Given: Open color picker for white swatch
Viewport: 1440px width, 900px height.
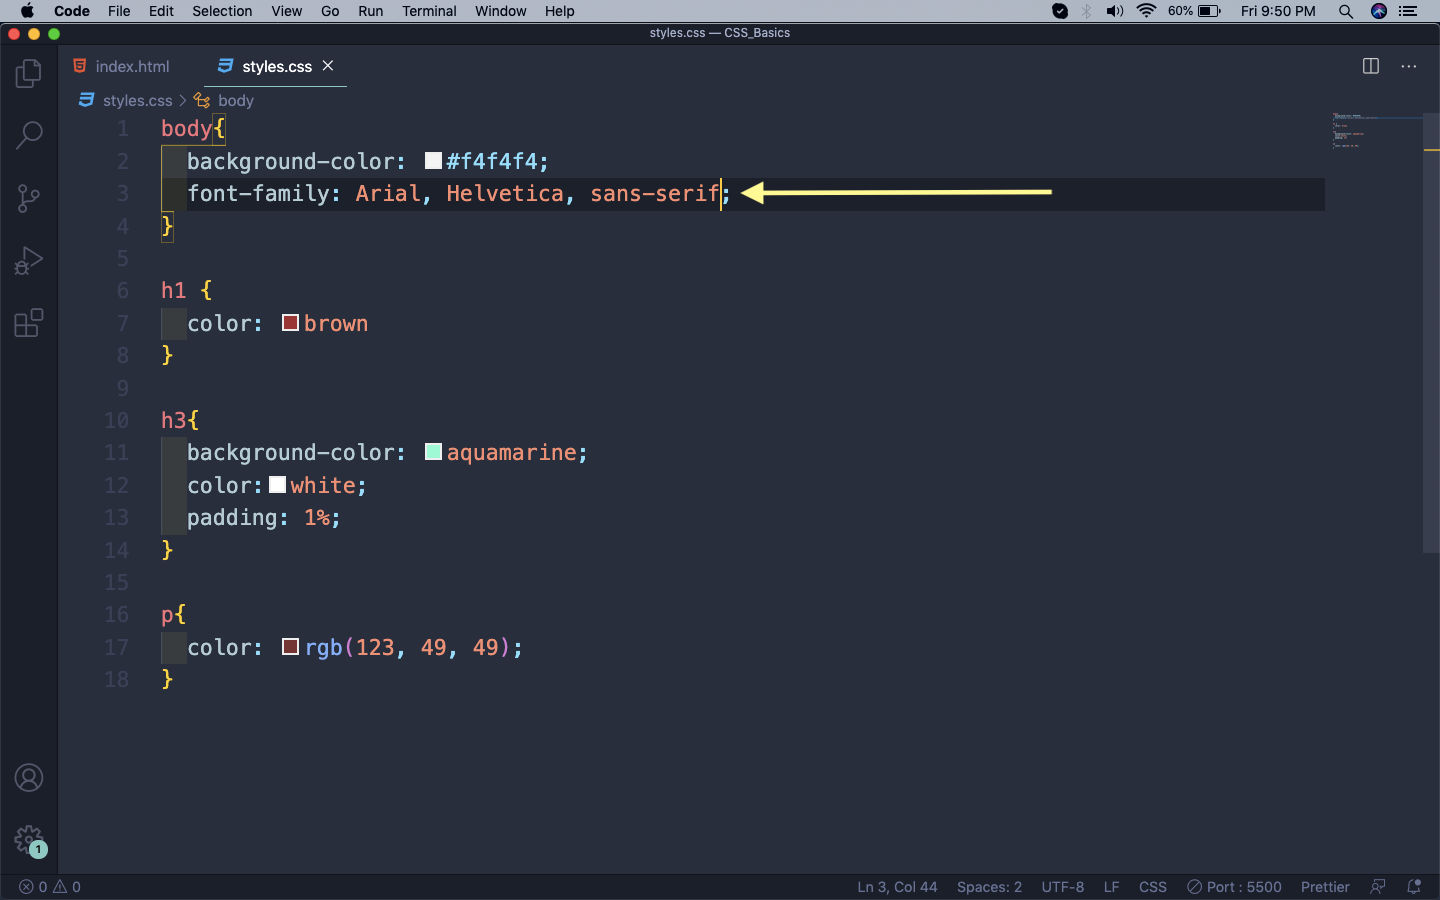Looking at the screenshot, I should point(278,485).
